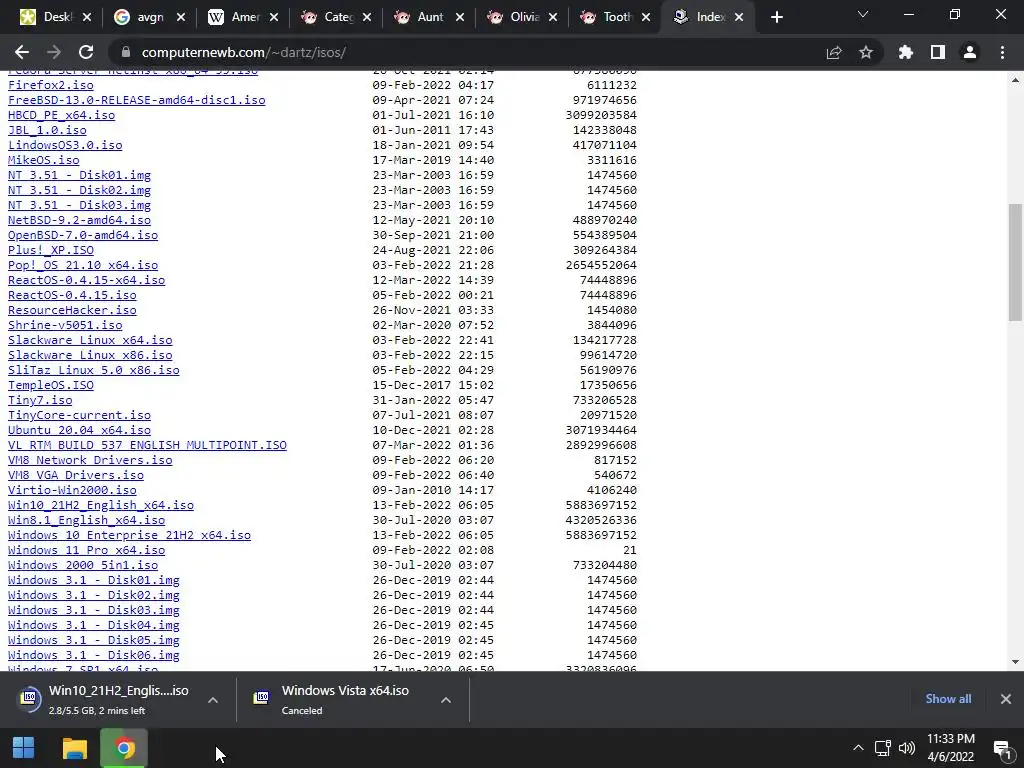Close the Index tab
The height and width of the screenshot is (768, 1024).
pyautogui.click(x=739, y=17)
